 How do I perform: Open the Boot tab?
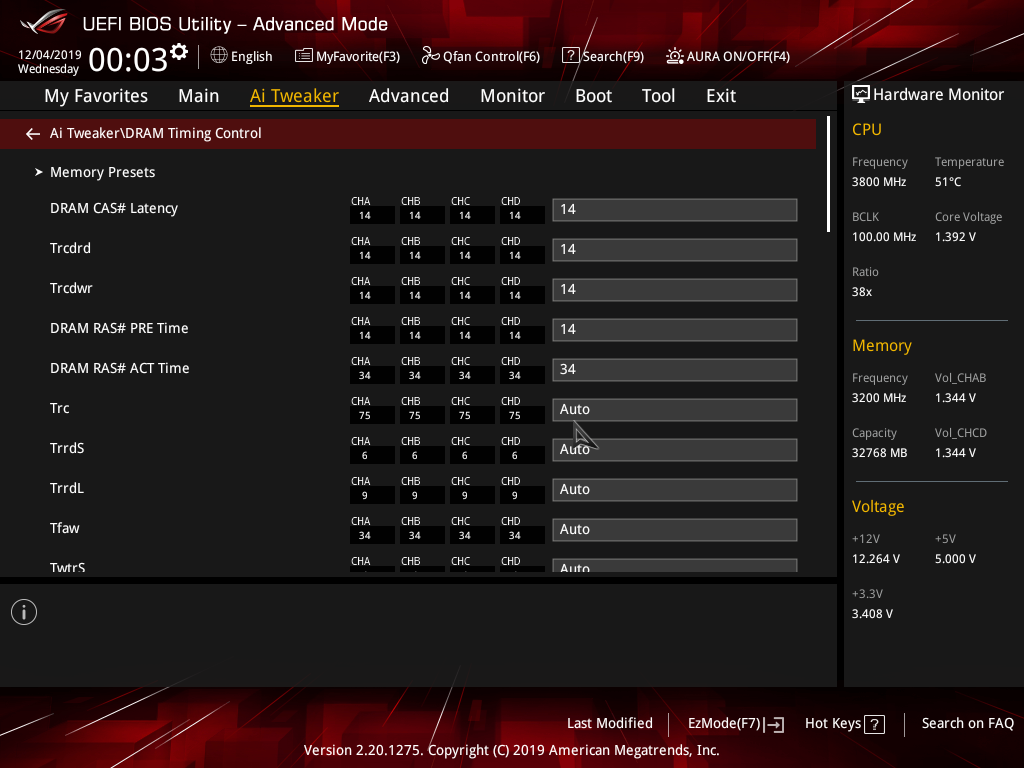pyautogui.click(x=594, y=96)
